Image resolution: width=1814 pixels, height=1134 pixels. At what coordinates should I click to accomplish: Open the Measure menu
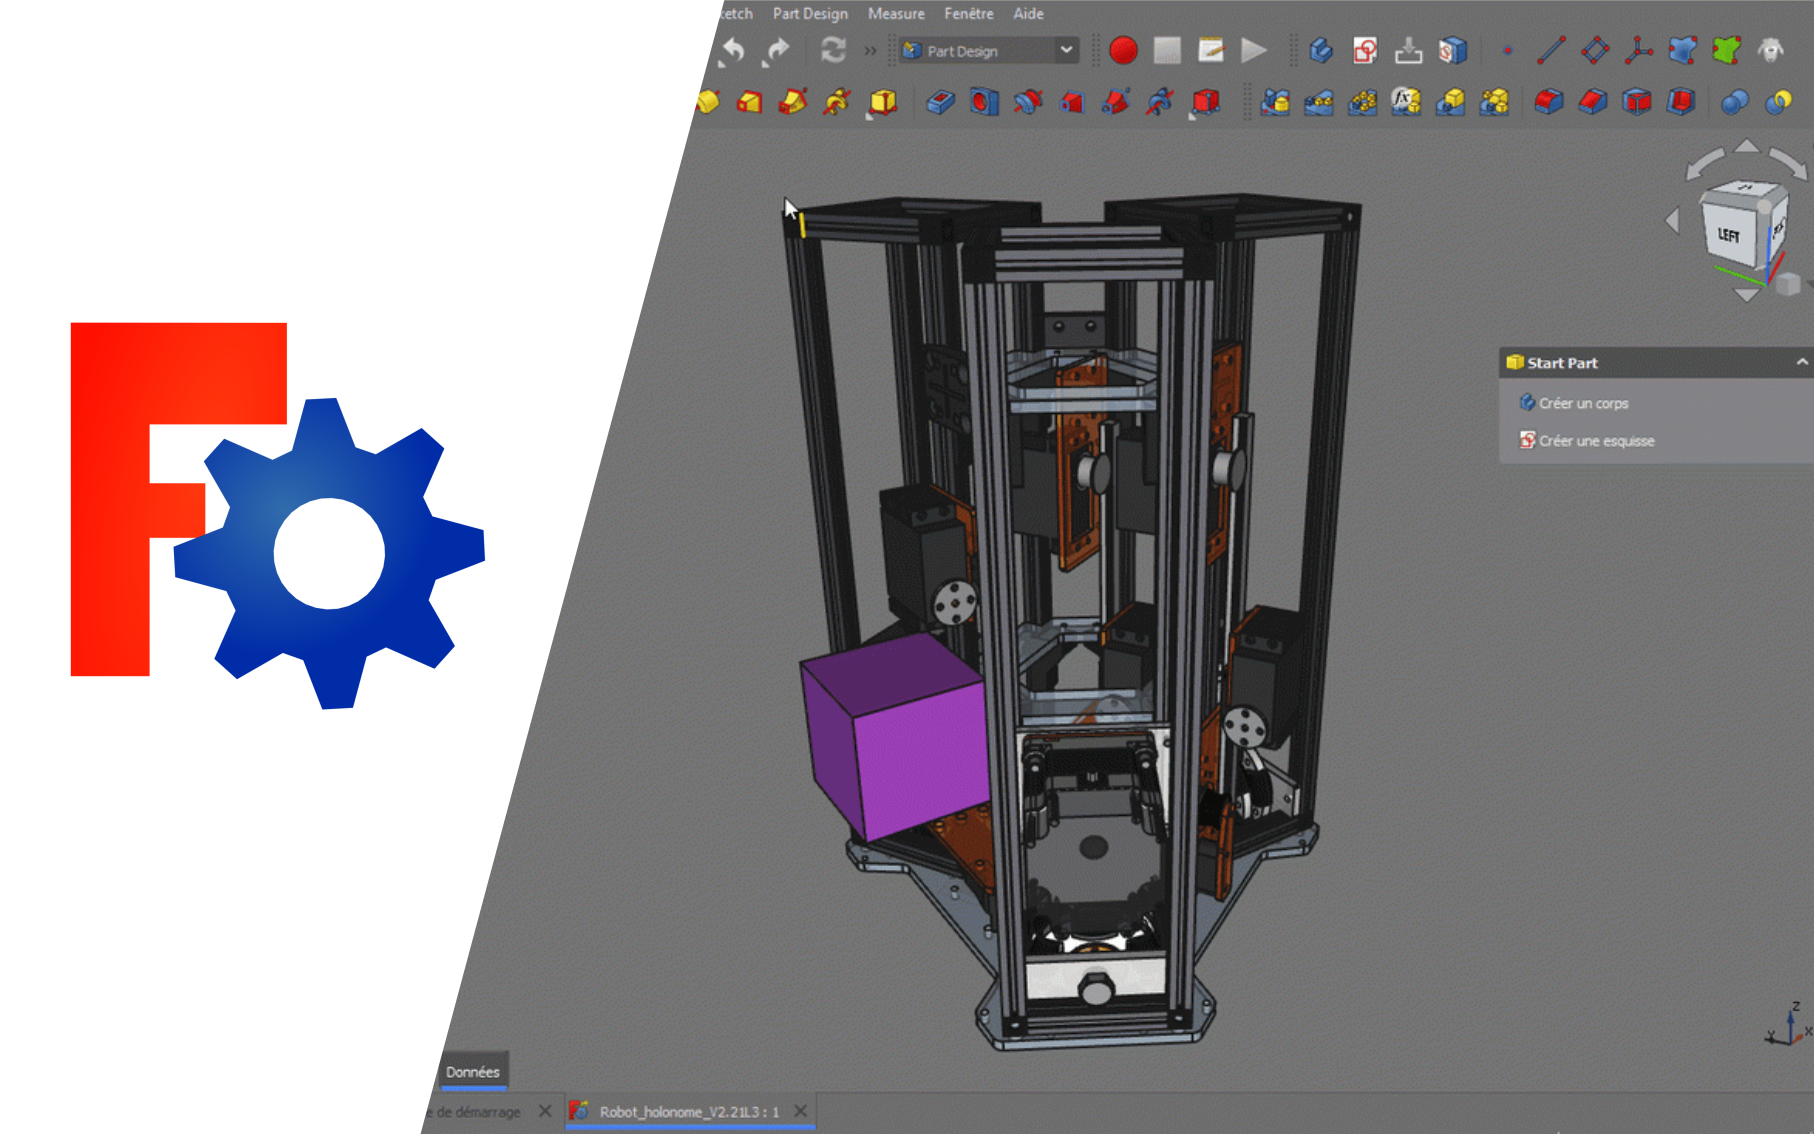896,14
